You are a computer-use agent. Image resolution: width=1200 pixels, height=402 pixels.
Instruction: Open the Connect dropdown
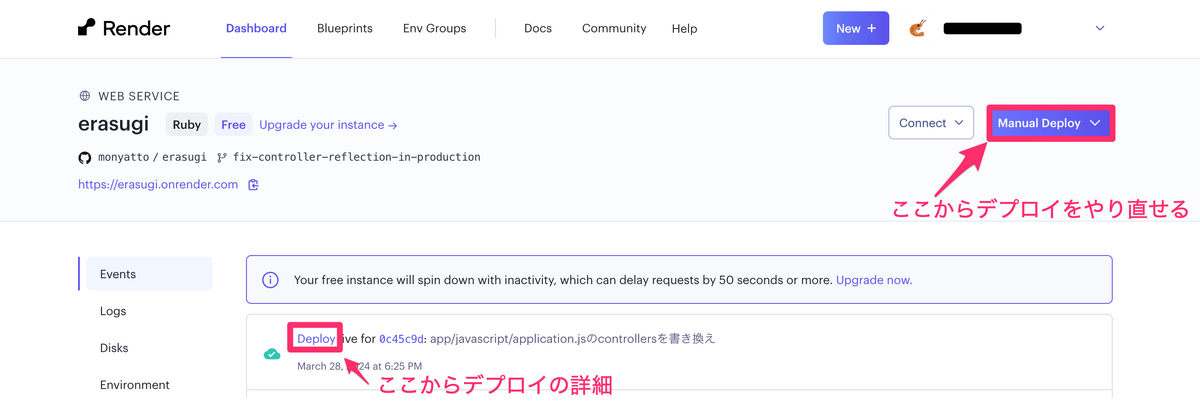pyautogui.click(x=931, y=123)
